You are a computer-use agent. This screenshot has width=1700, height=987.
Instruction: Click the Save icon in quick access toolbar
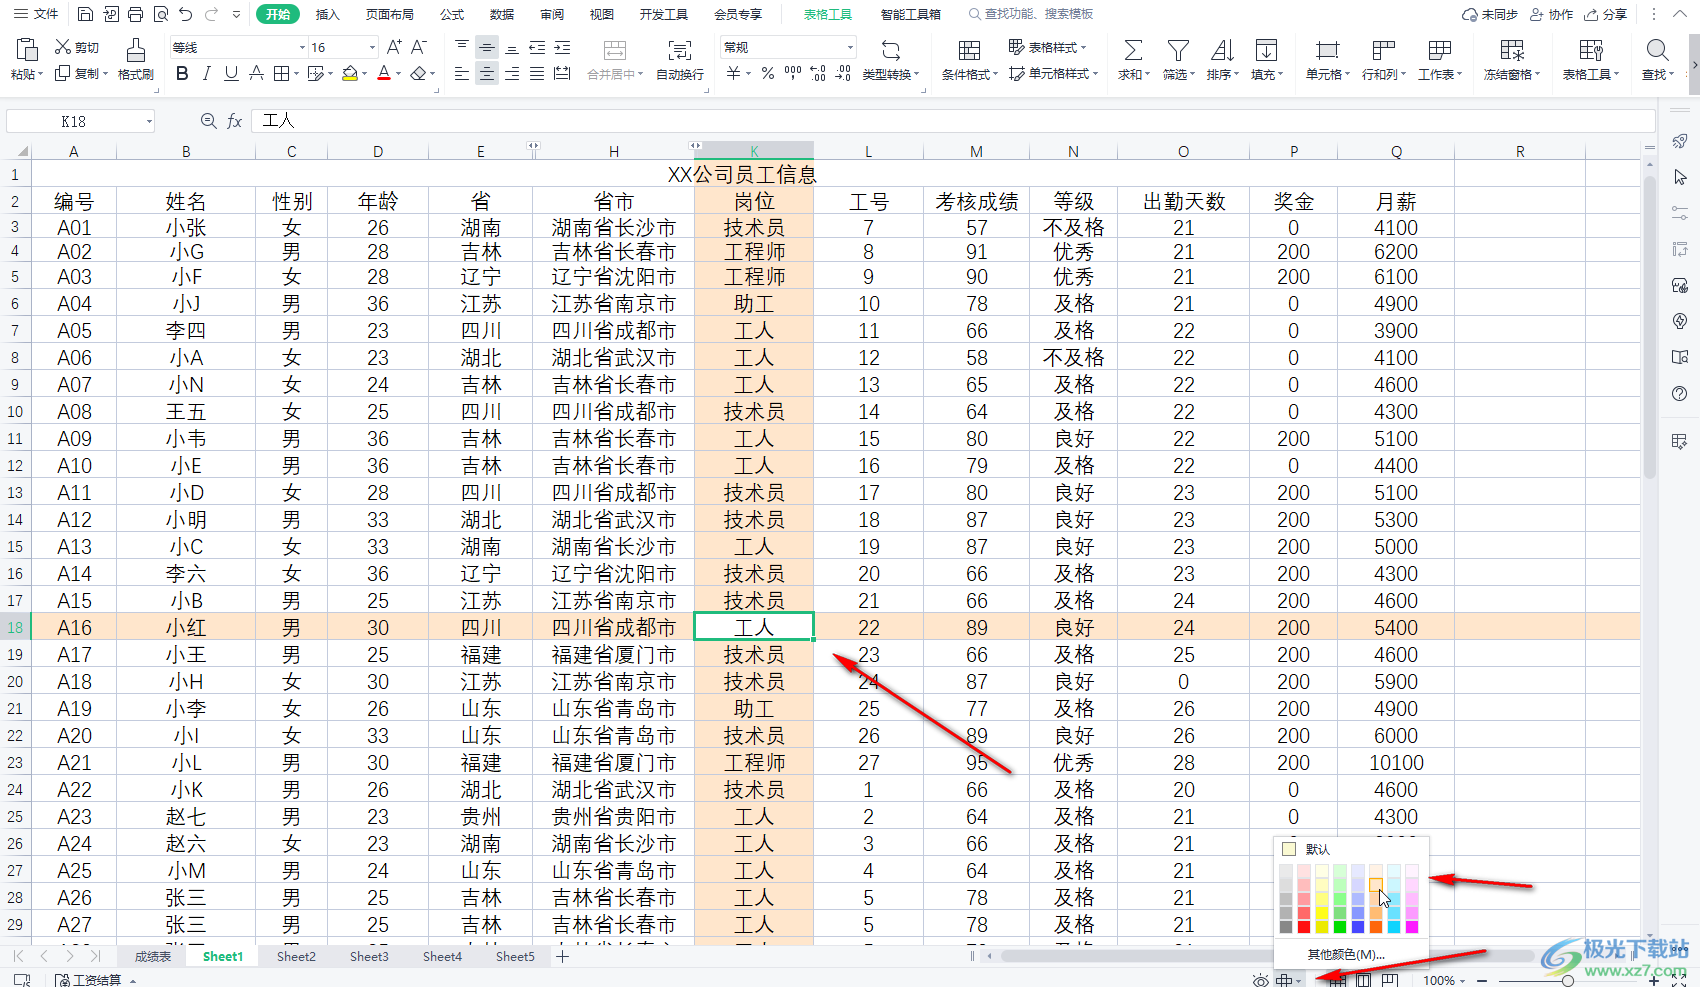click(x=85, y=14)
